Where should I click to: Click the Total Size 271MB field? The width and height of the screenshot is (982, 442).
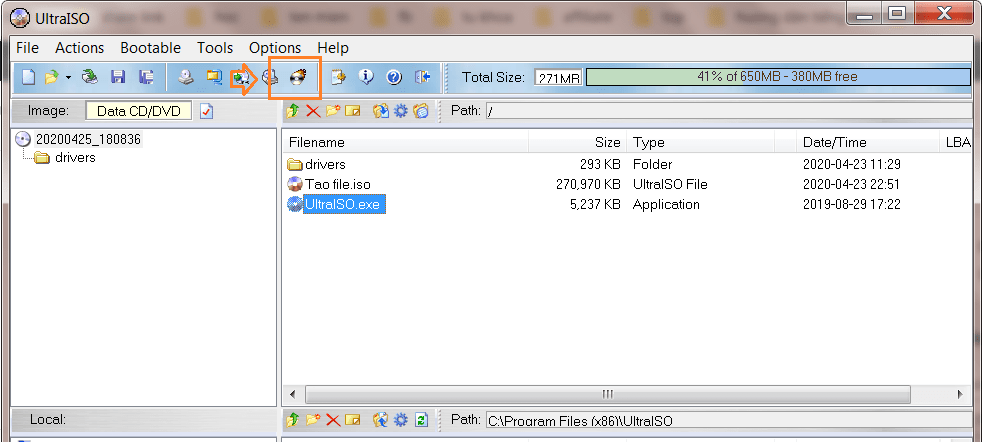pyautogui.click(x=558, y=78)
